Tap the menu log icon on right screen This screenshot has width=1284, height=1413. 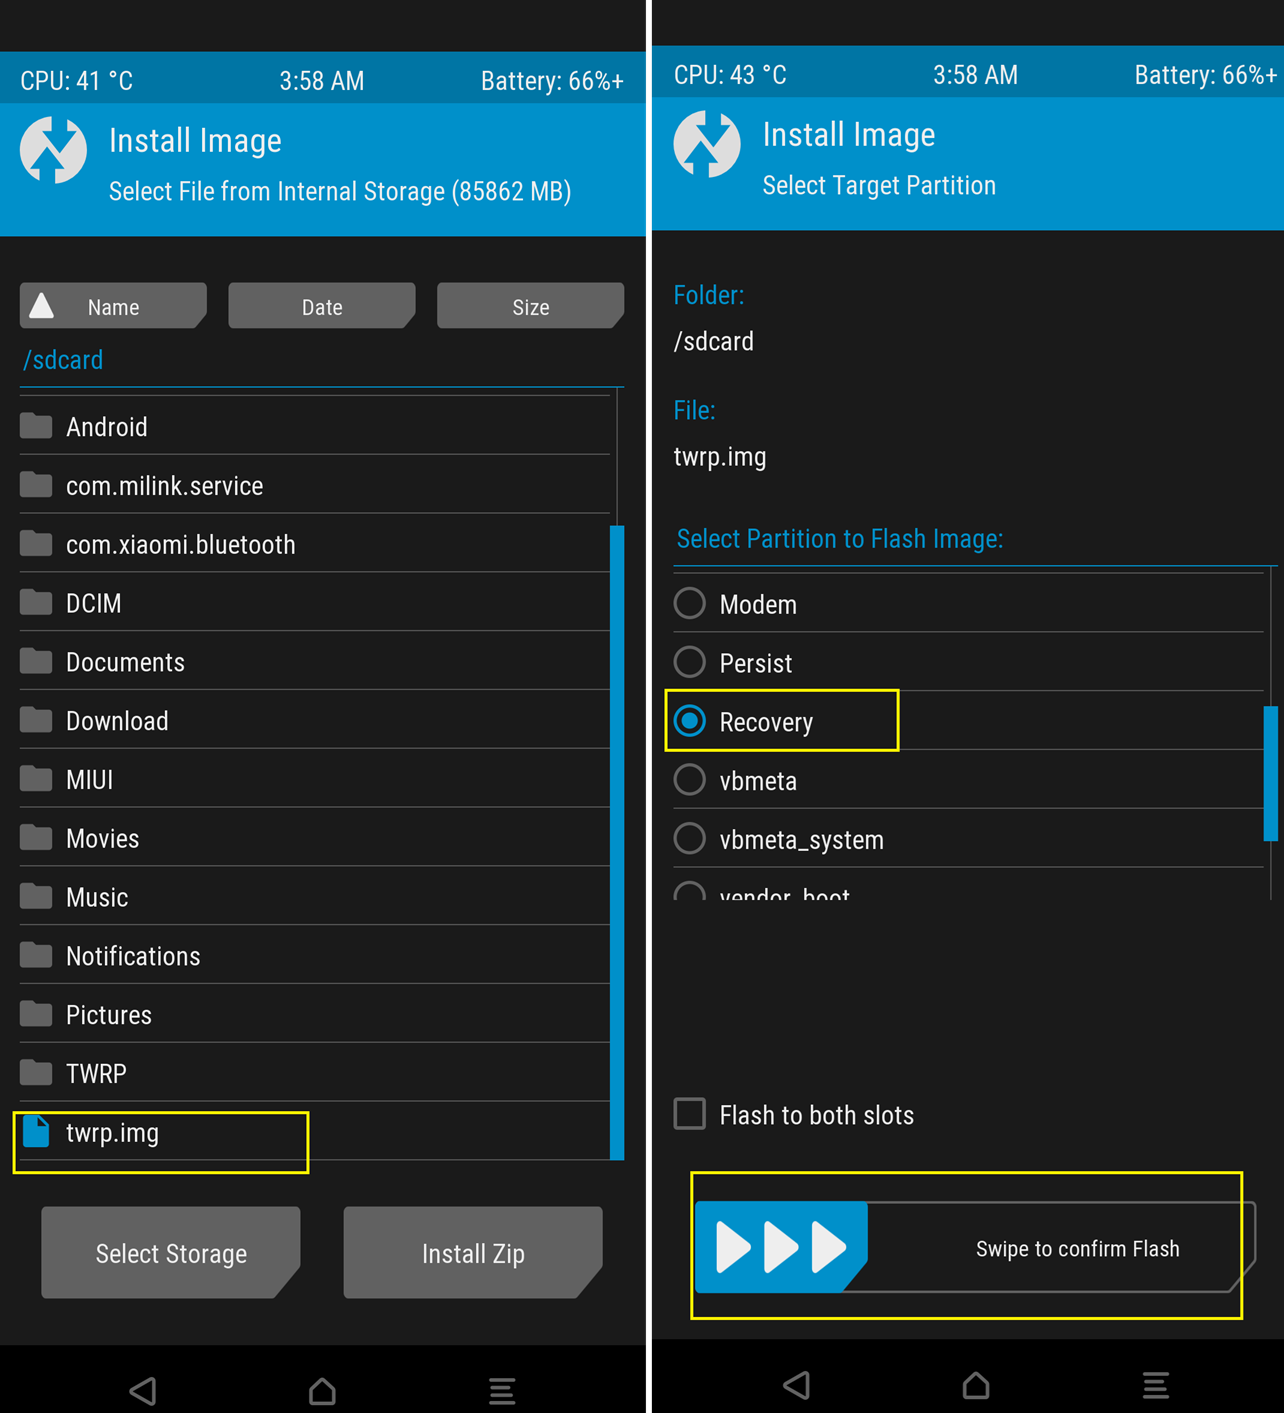point(1156,1385)
